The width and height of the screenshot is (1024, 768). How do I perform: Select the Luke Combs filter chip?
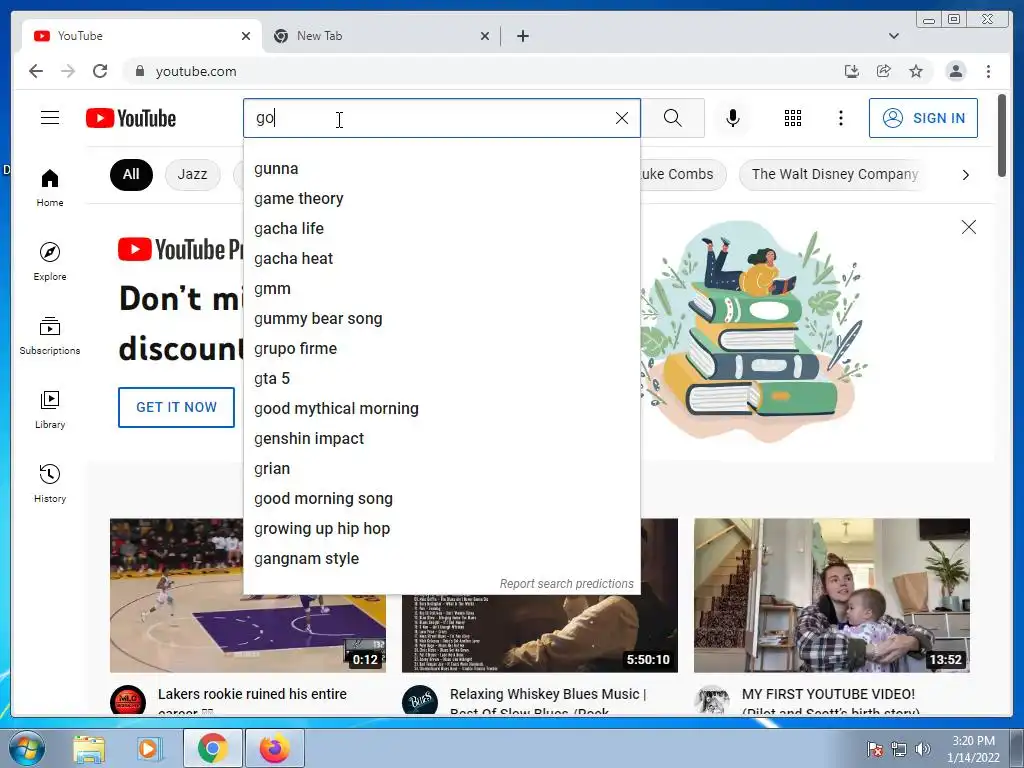[683, 175]
